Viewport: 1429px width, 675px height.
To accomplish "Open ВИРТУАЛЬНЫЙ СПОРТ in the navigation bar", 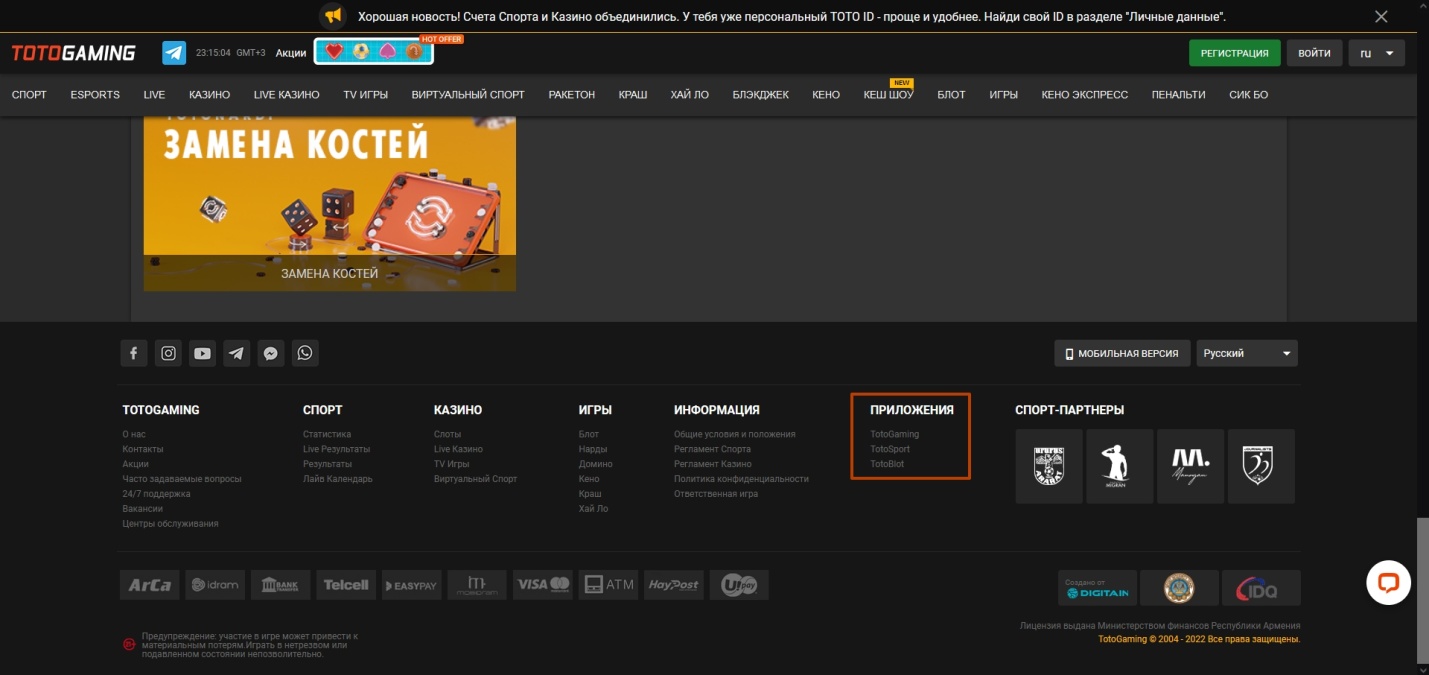I will (x=468, y=95).
